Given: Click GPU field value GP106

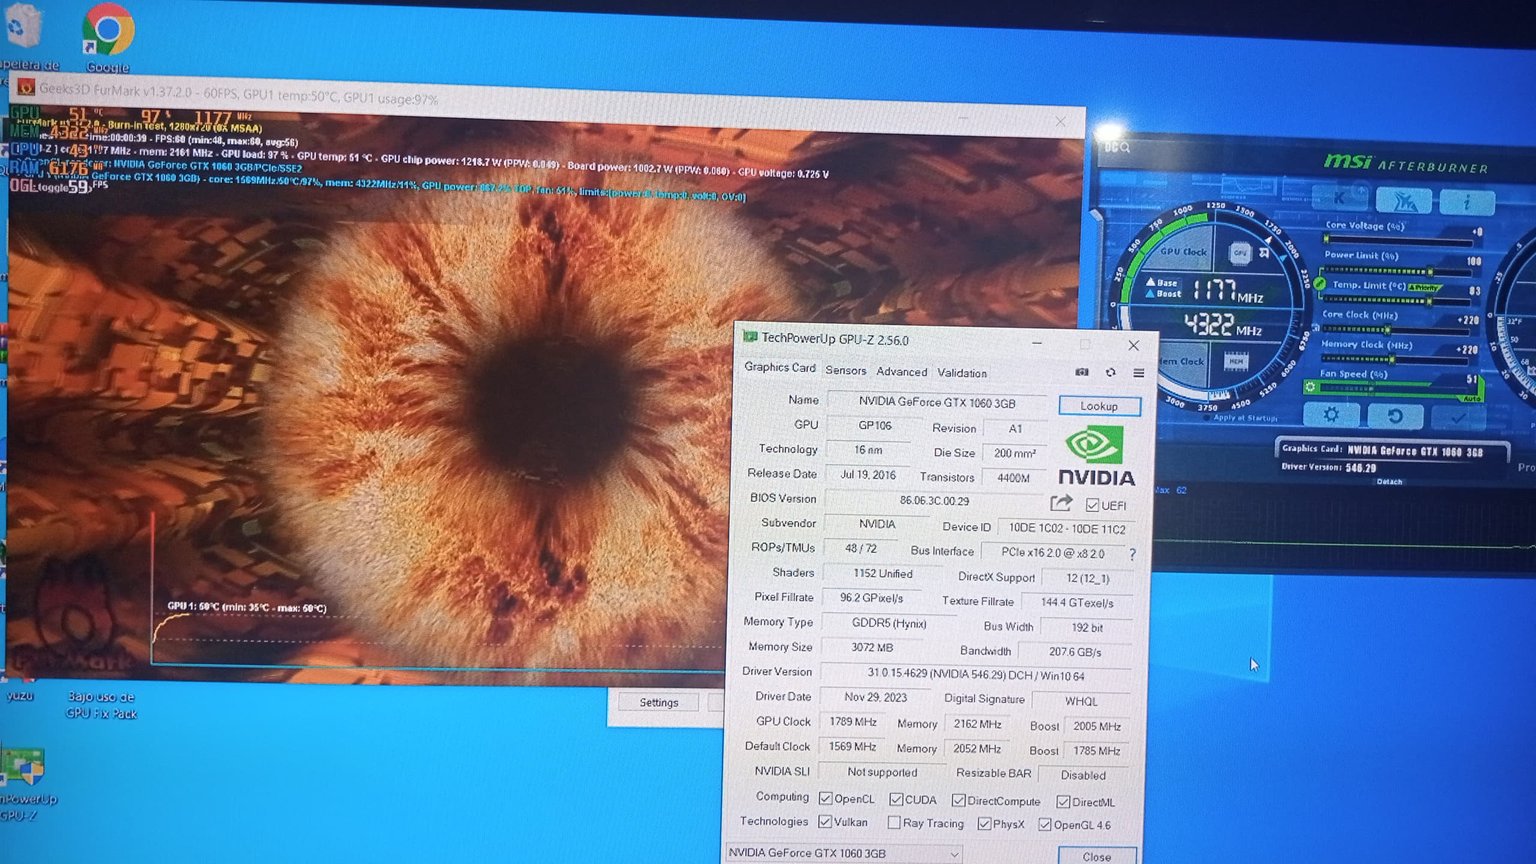Looking at the screenshot, I should (x=874, y=426).
